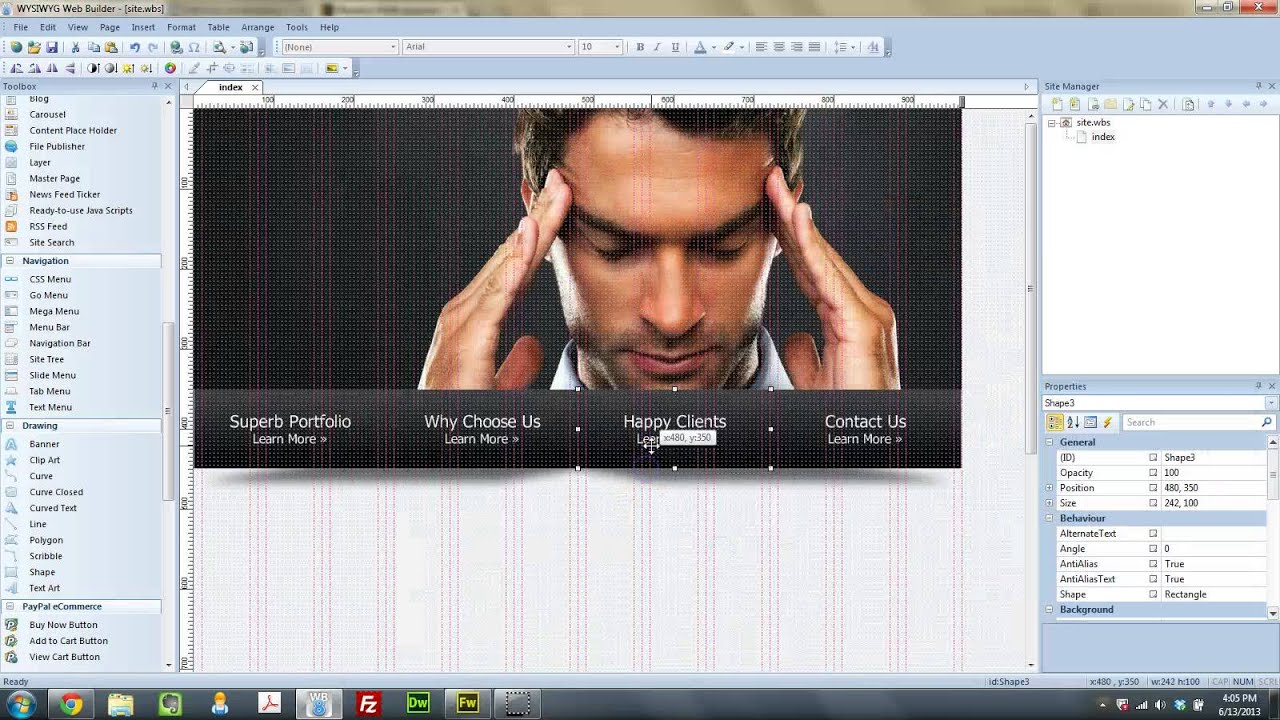This screenshot has width=1280, height=720.
Task: Click the Redo arrow icon
Action: tap(153, 47)
